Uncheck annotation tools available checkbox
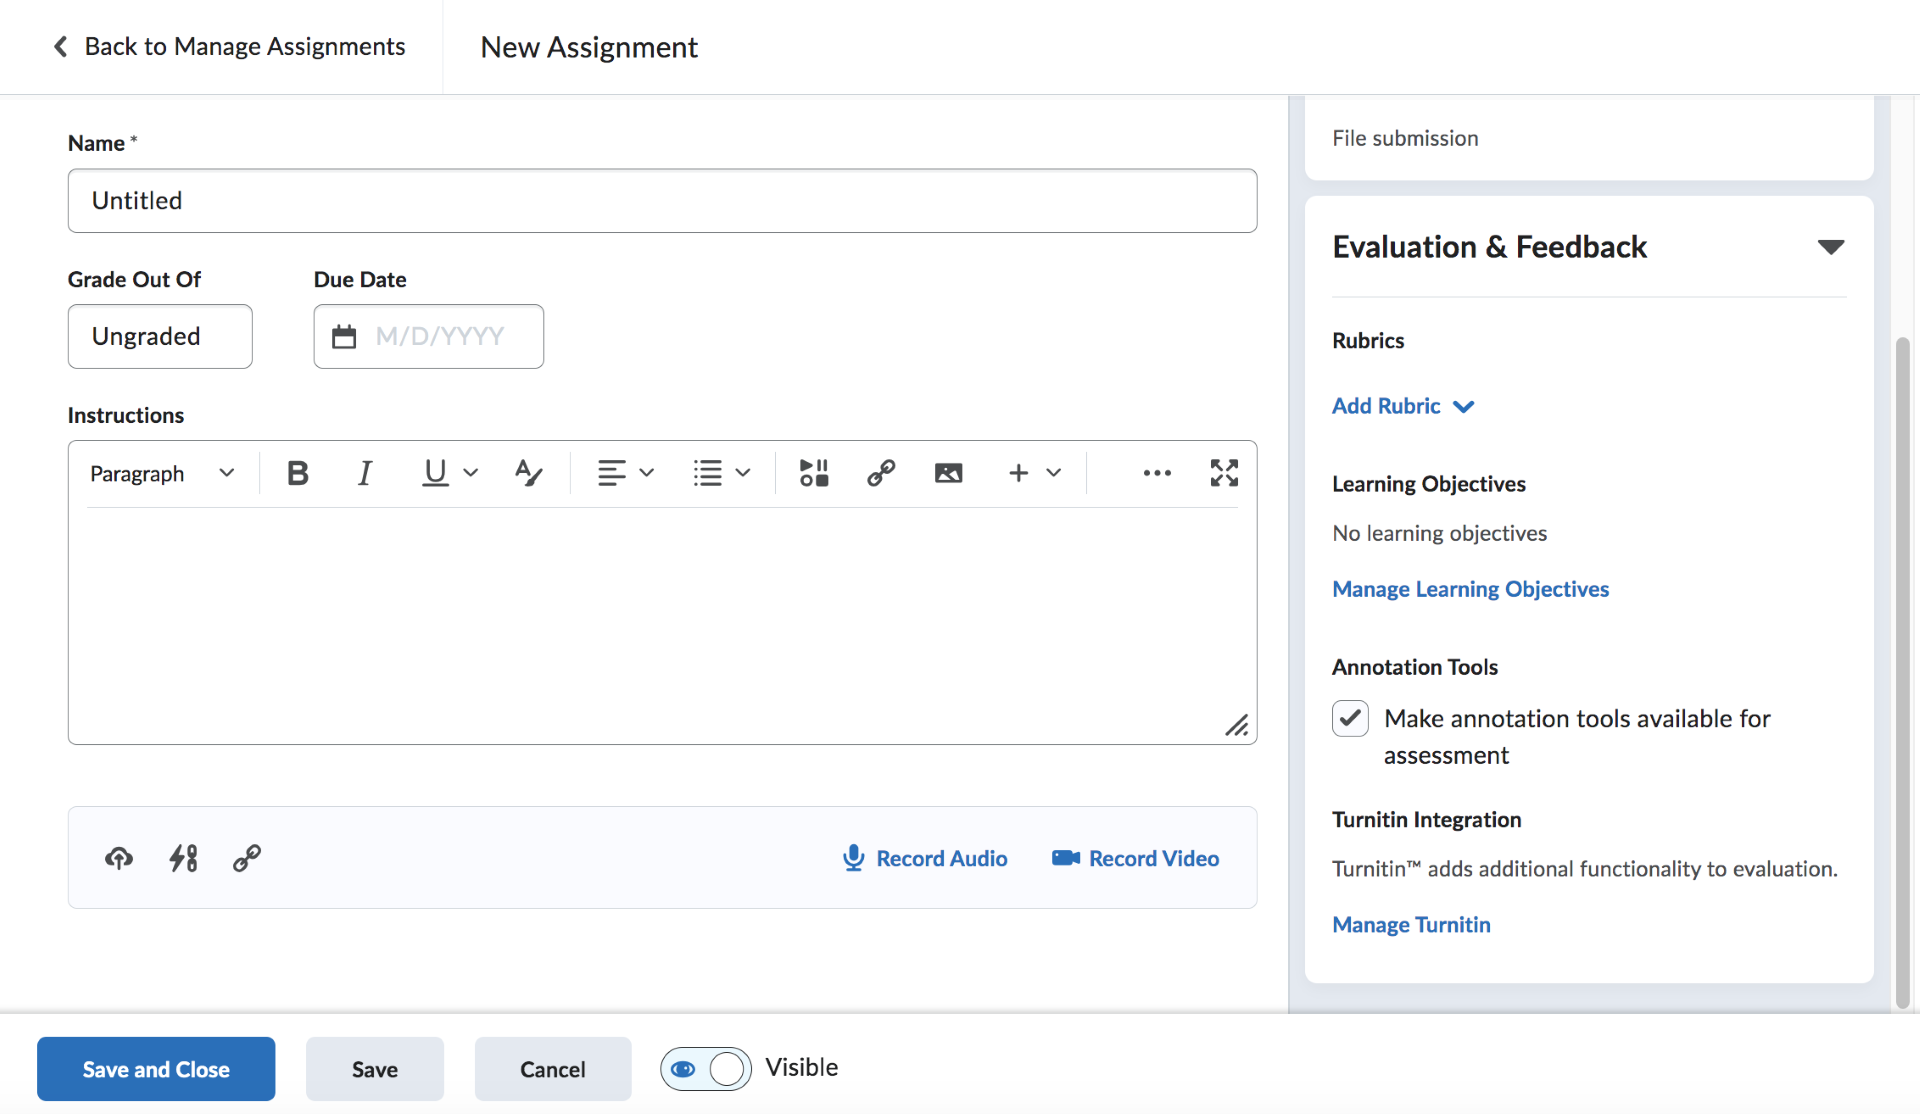This screenshot has width=1920, height=1114. tap(1350, 719)
